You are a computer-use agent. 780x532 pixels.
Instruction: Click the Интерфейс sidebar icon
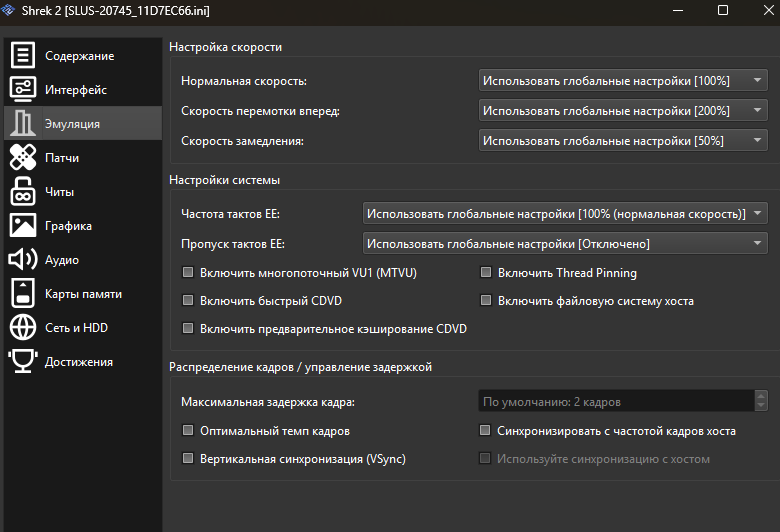pos(23,89)
